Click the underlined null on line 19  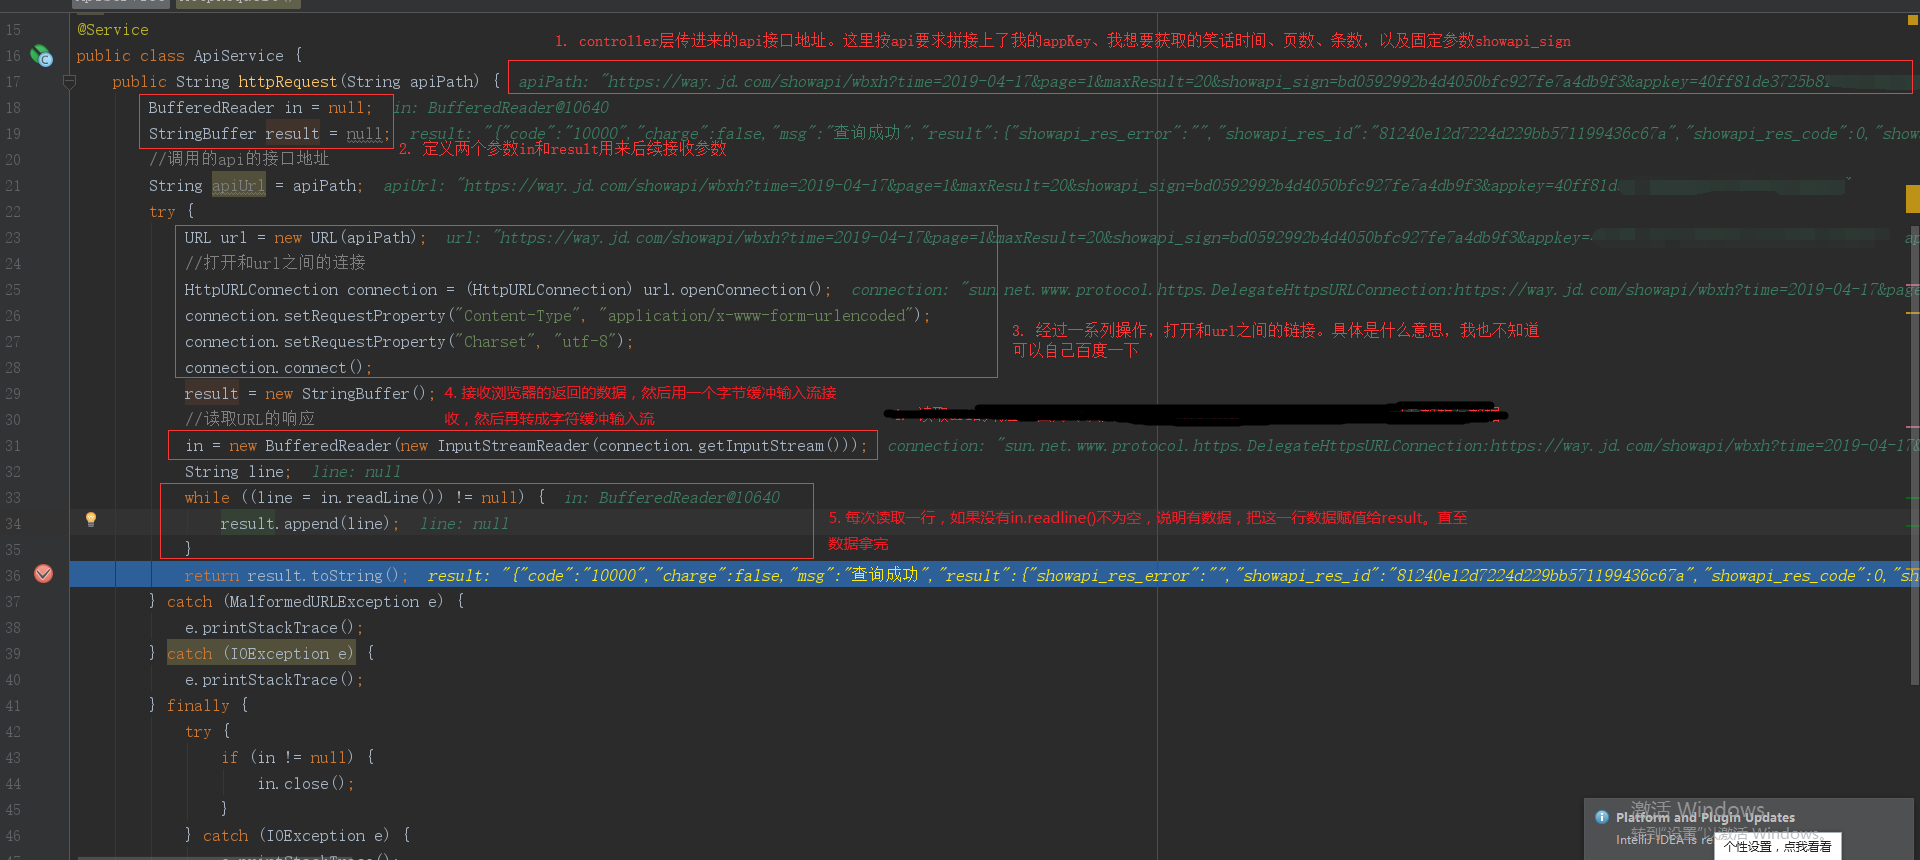tap(365, 134)
